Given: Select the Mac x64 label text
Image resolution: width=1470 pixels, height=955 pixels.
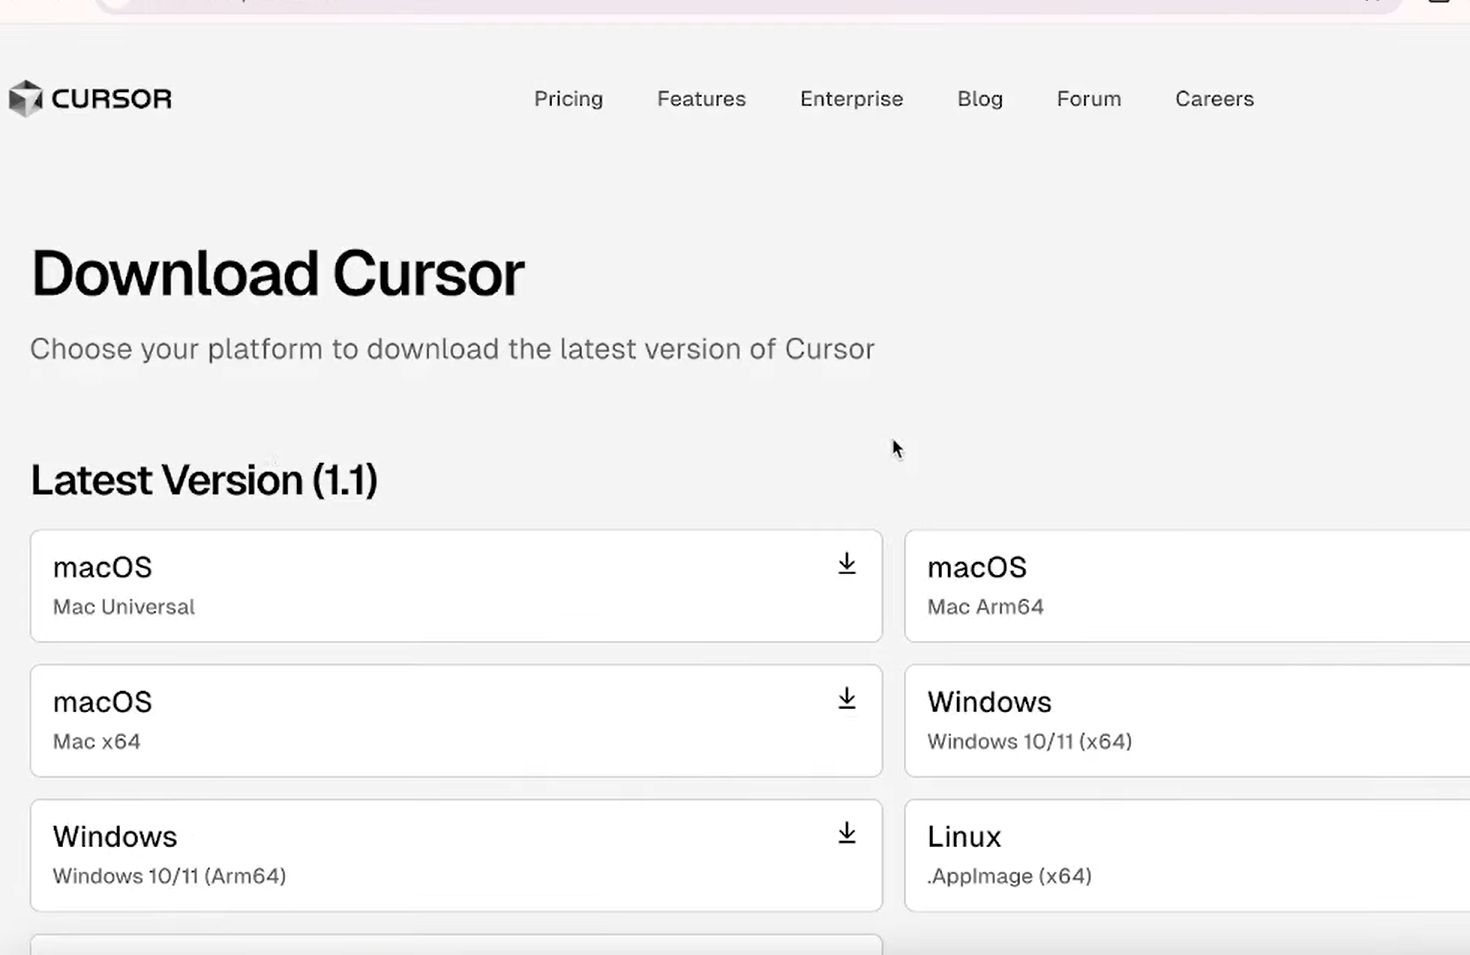Looking at the screenshot, I should (x=97, y=742).
